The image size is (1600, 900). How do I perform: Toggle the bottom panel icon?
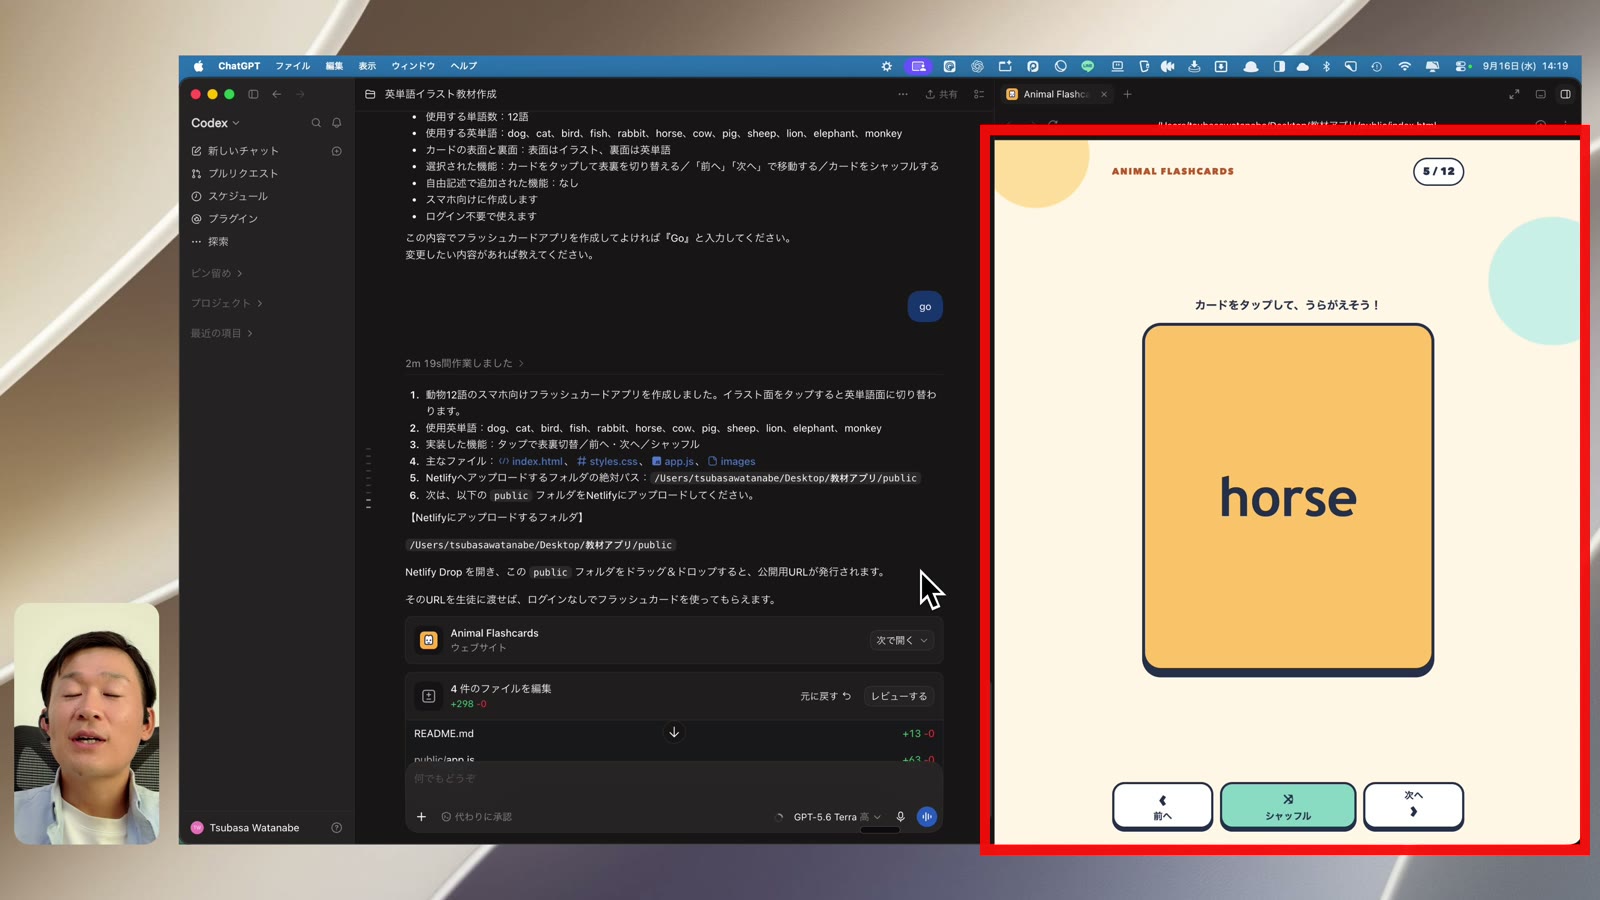point(1541,94)
